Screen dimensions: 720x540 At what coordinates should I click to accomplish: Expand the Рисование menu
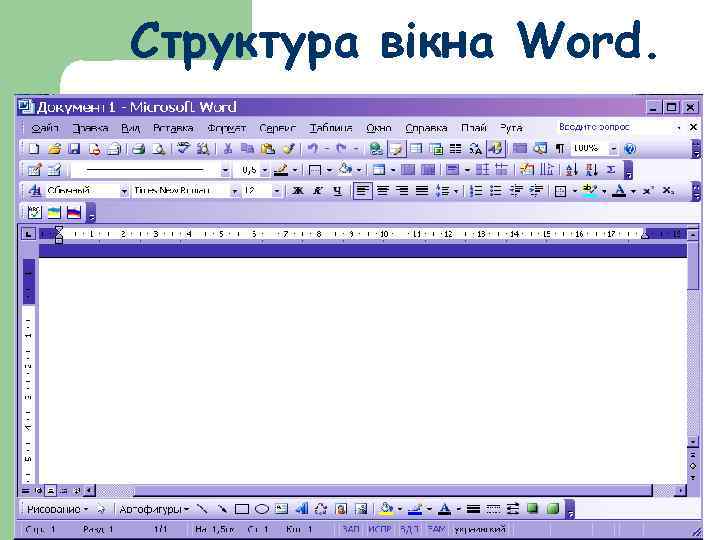click(x=57, y=509)
